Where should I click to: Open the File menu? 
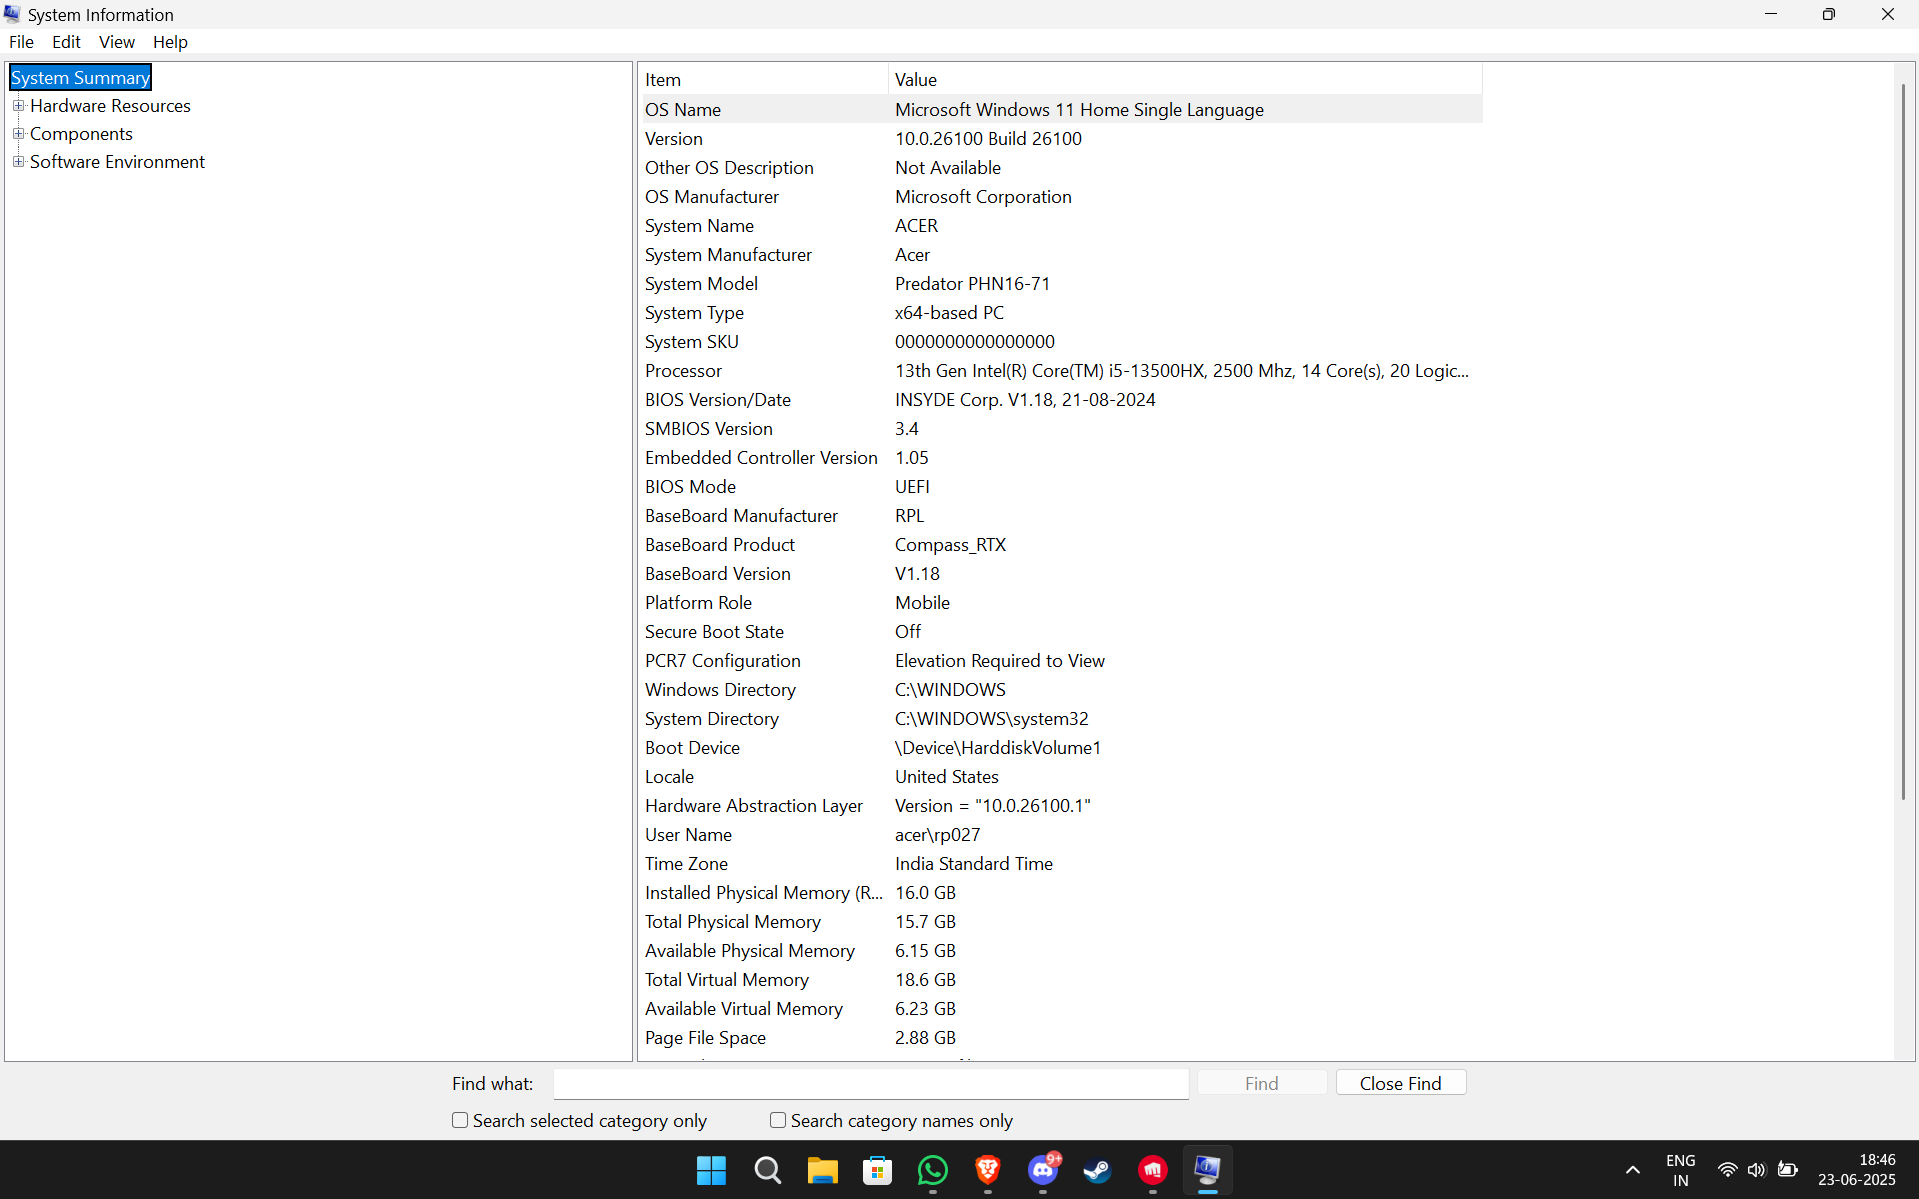coord(21,42)
